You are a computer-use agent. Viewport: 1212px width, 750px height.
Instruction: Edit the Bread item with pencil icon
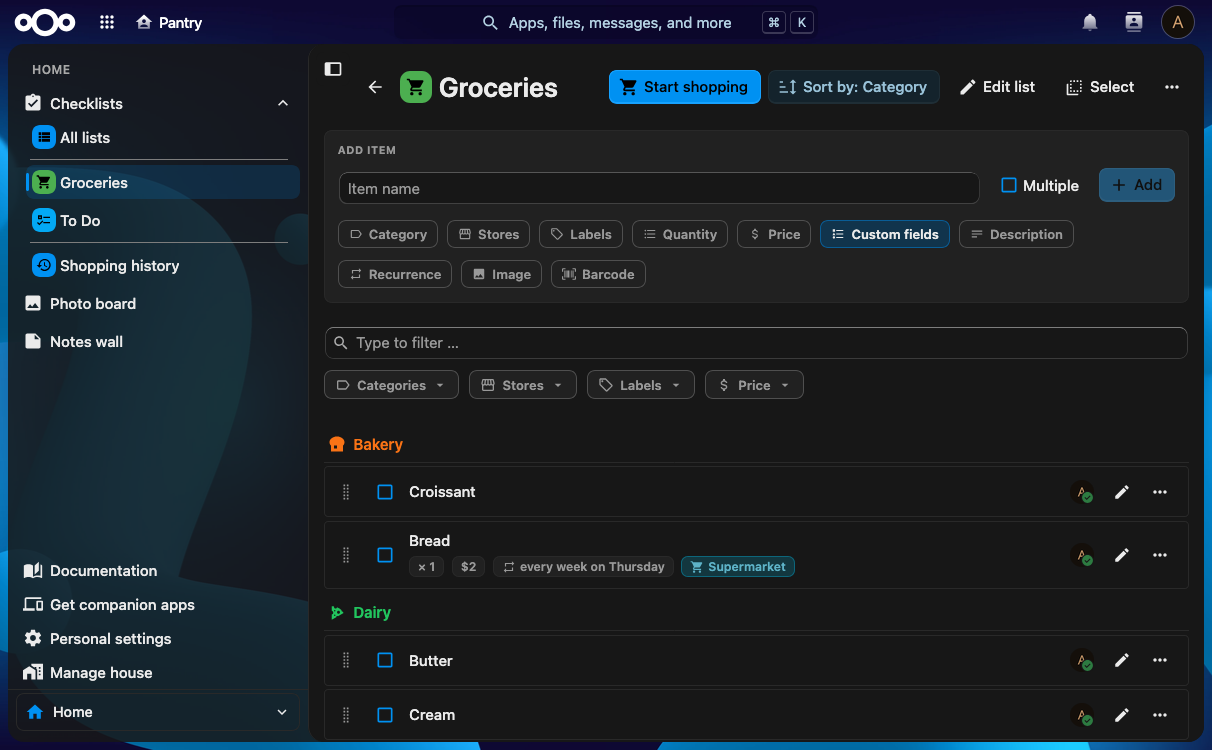point(1122,555)
